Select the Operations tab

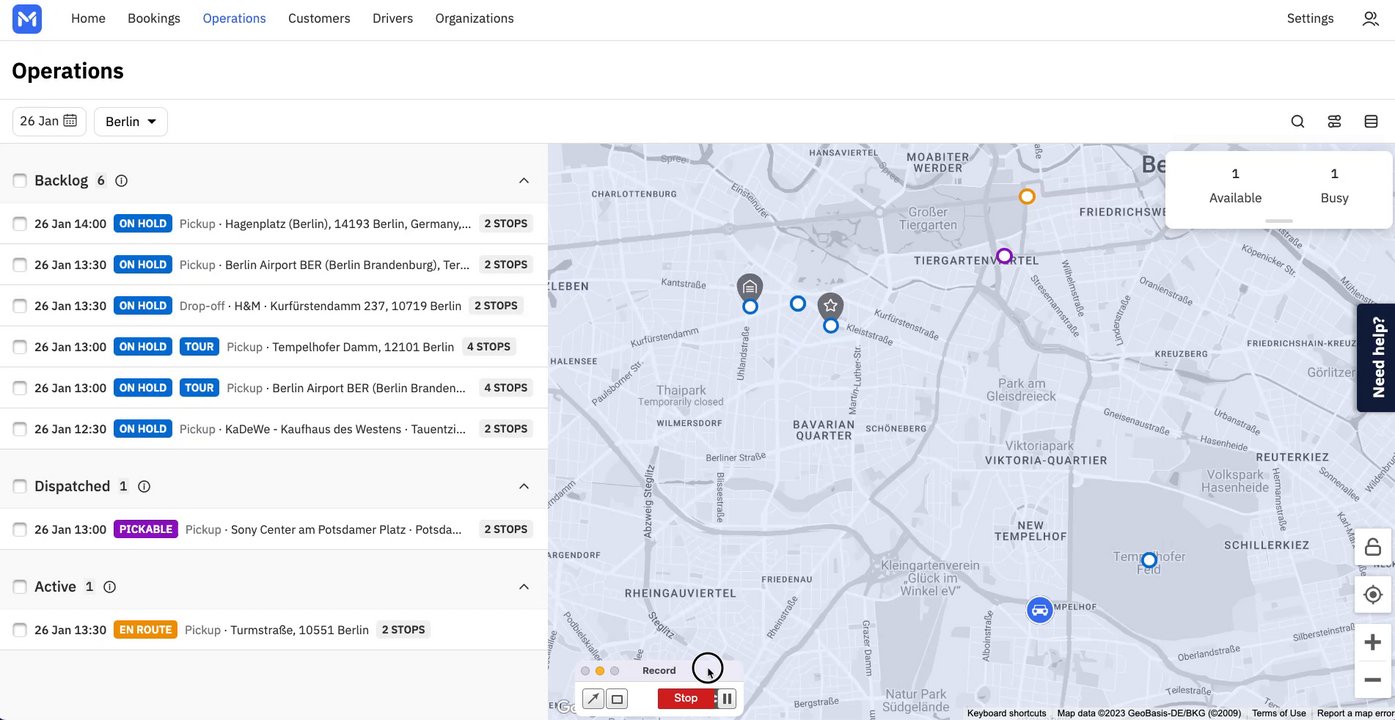(234, 19)
